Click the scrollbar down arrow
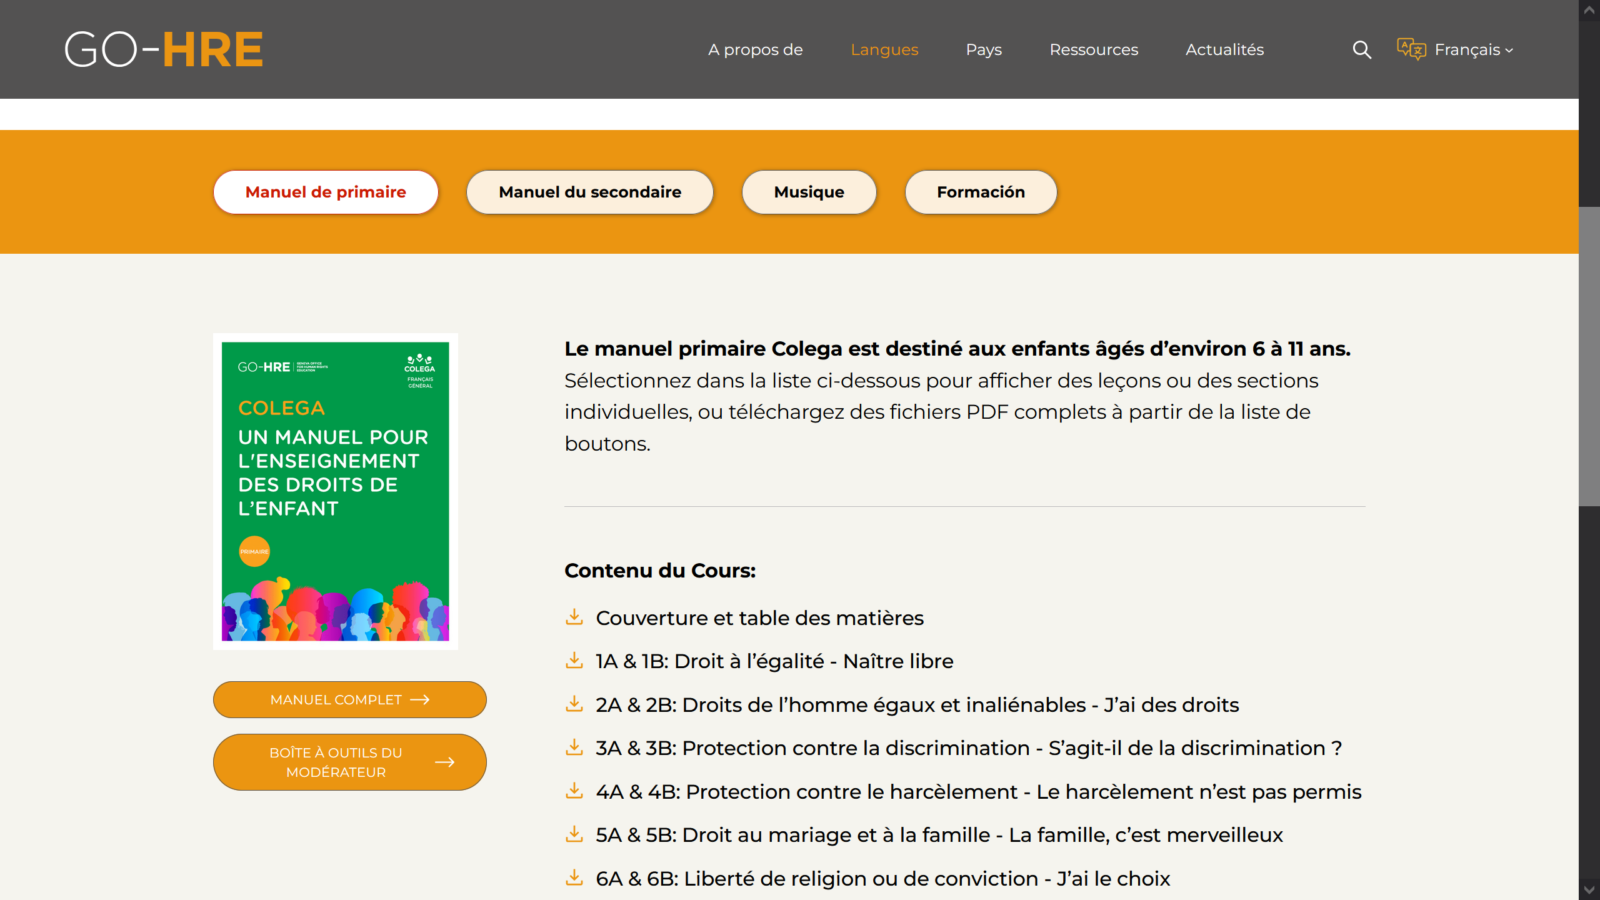This screenshot has width=1600, height=900. pyautogui.click(x=1589, y=889)
